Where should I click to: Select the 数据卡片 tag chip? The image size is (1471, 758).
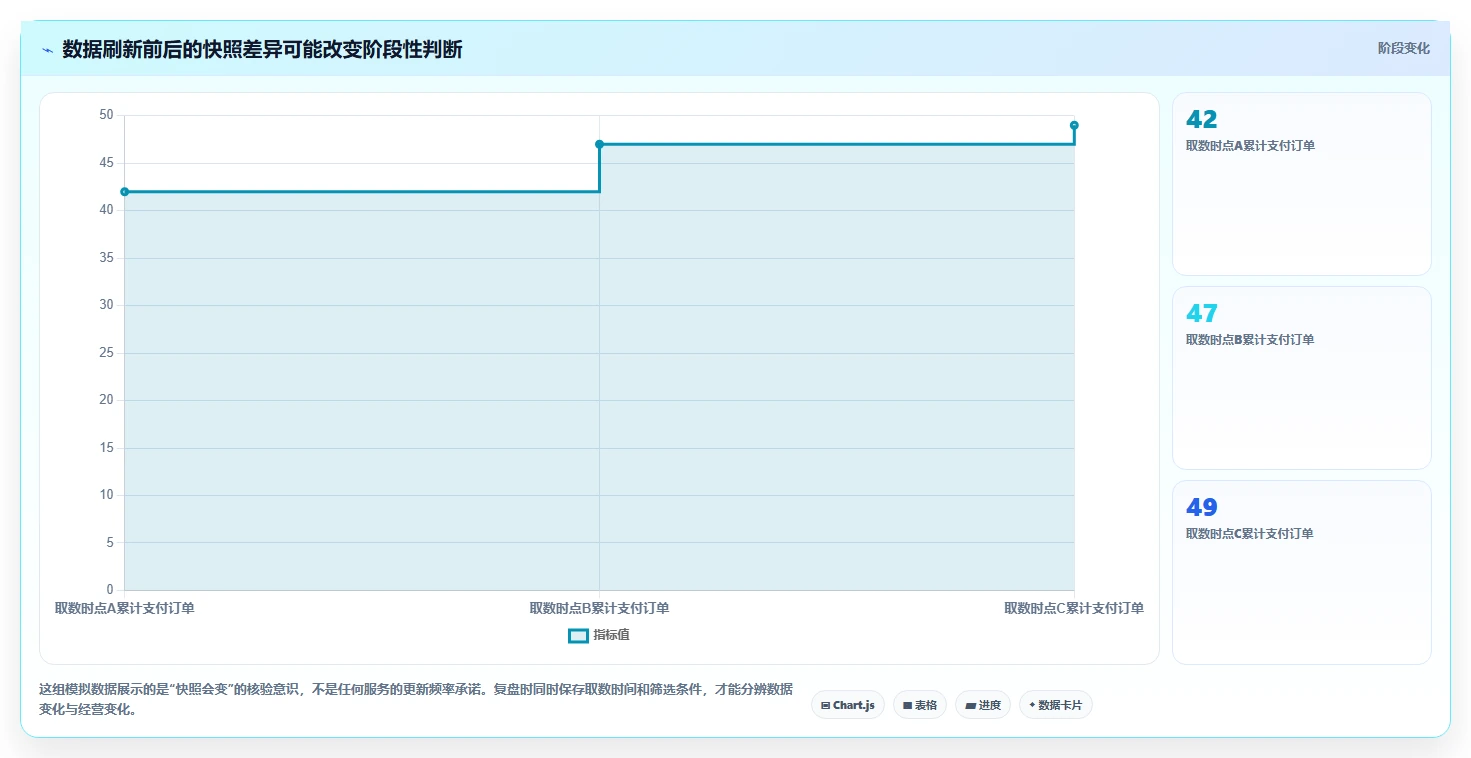(x=1055, y=705)
